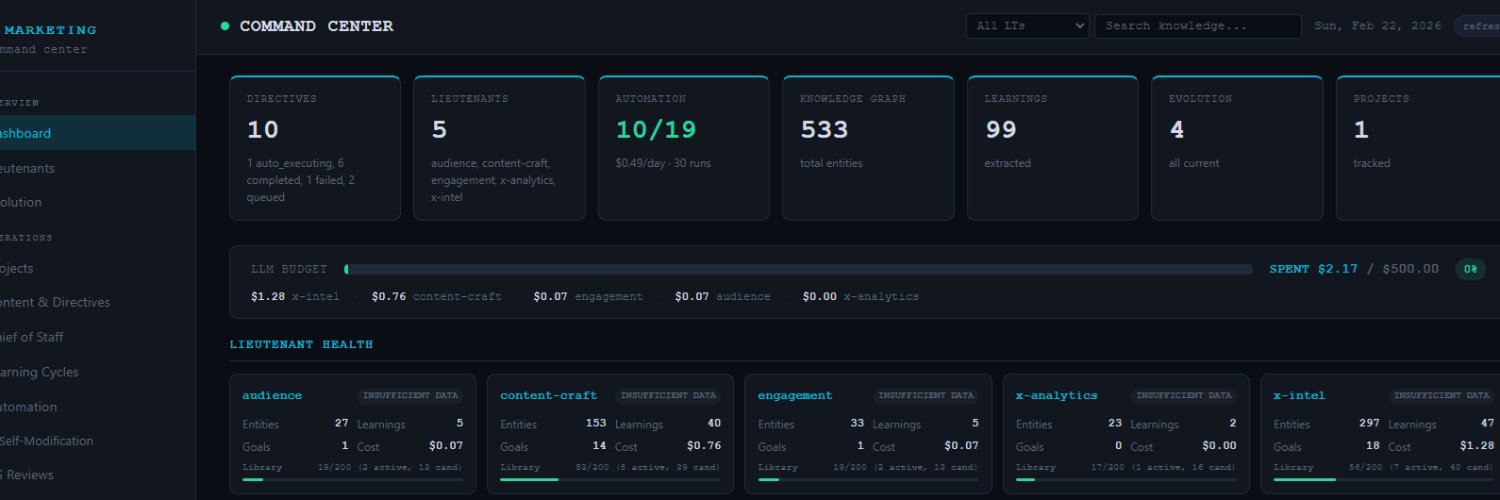Open the Learnings summary card
Screen dimensions: 1500x500
click(x=1053, y=148)
